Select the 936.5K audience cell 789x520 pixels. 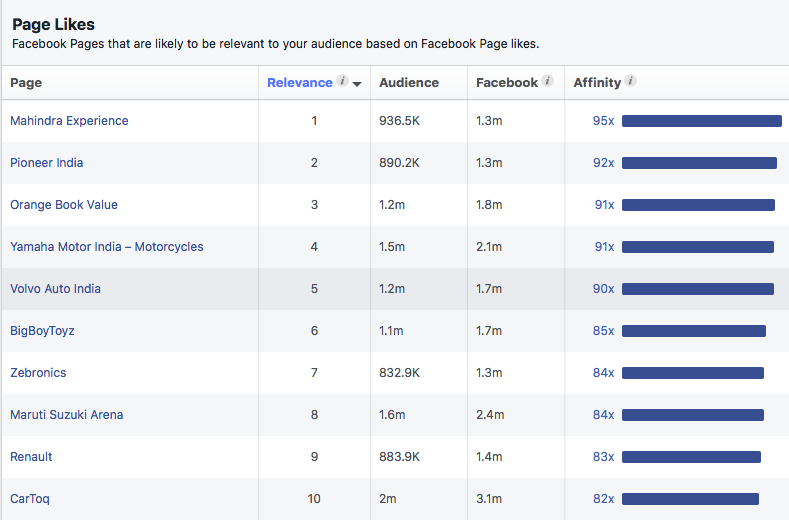[400, 121]
